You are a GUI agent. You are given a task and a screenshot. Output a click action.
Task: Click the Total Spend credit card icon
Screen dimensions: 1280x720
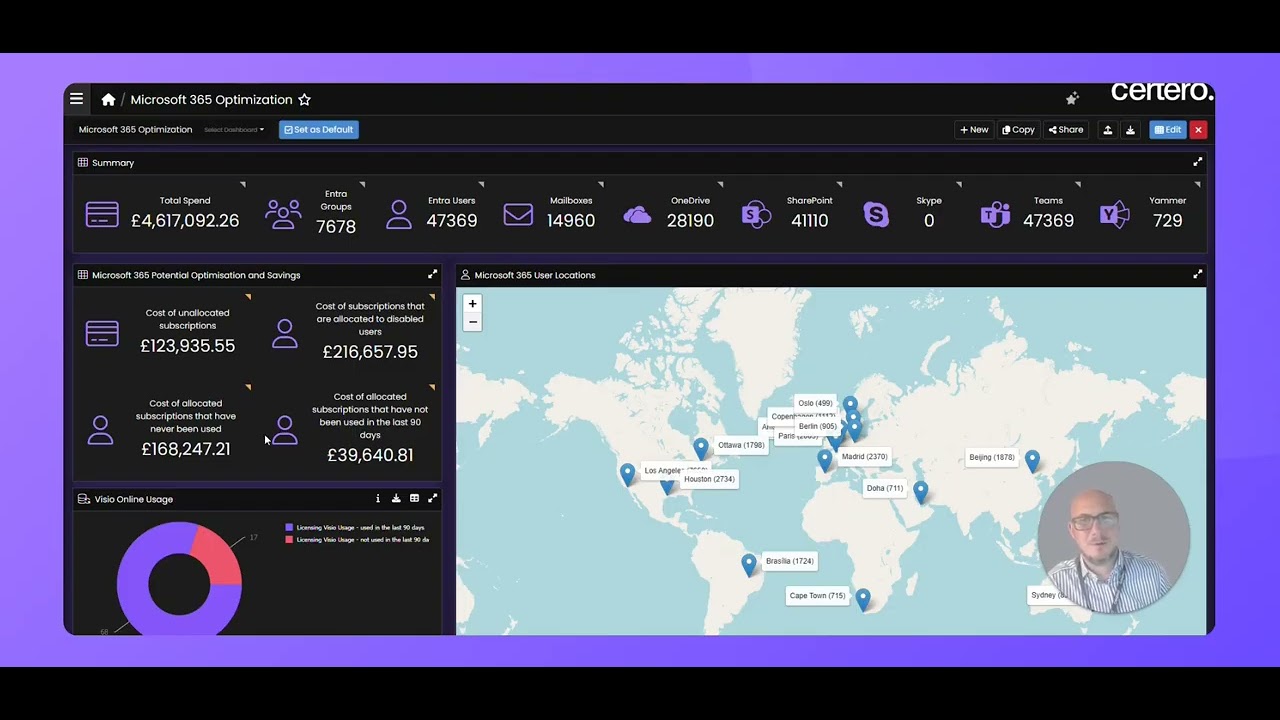[x=102, y=214]
